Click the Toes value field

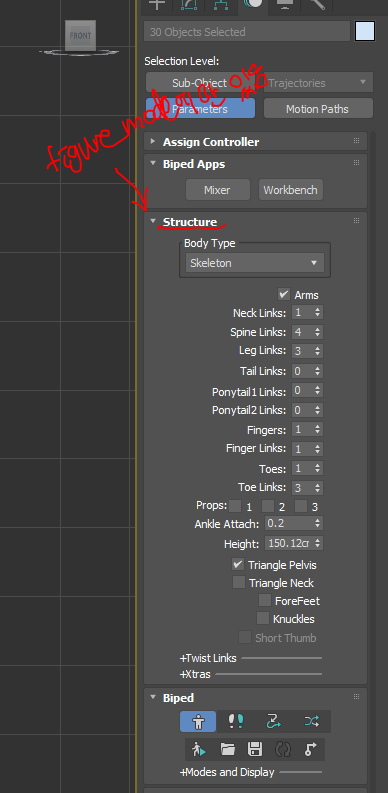tap(303, 468)
